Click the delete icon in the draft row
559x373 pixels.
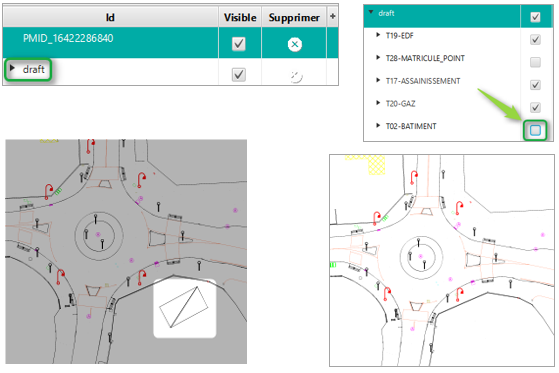click(296, 76)
